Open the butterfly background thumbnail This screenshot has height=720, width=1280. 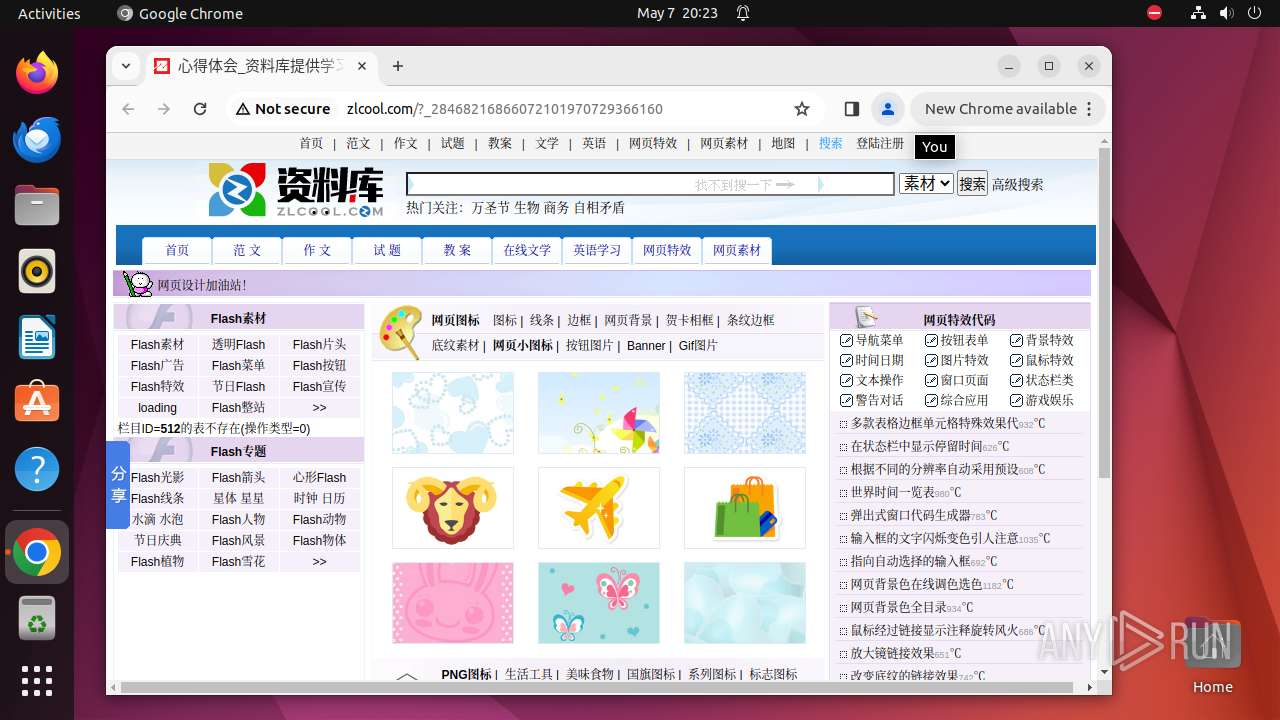coord(599,603)
